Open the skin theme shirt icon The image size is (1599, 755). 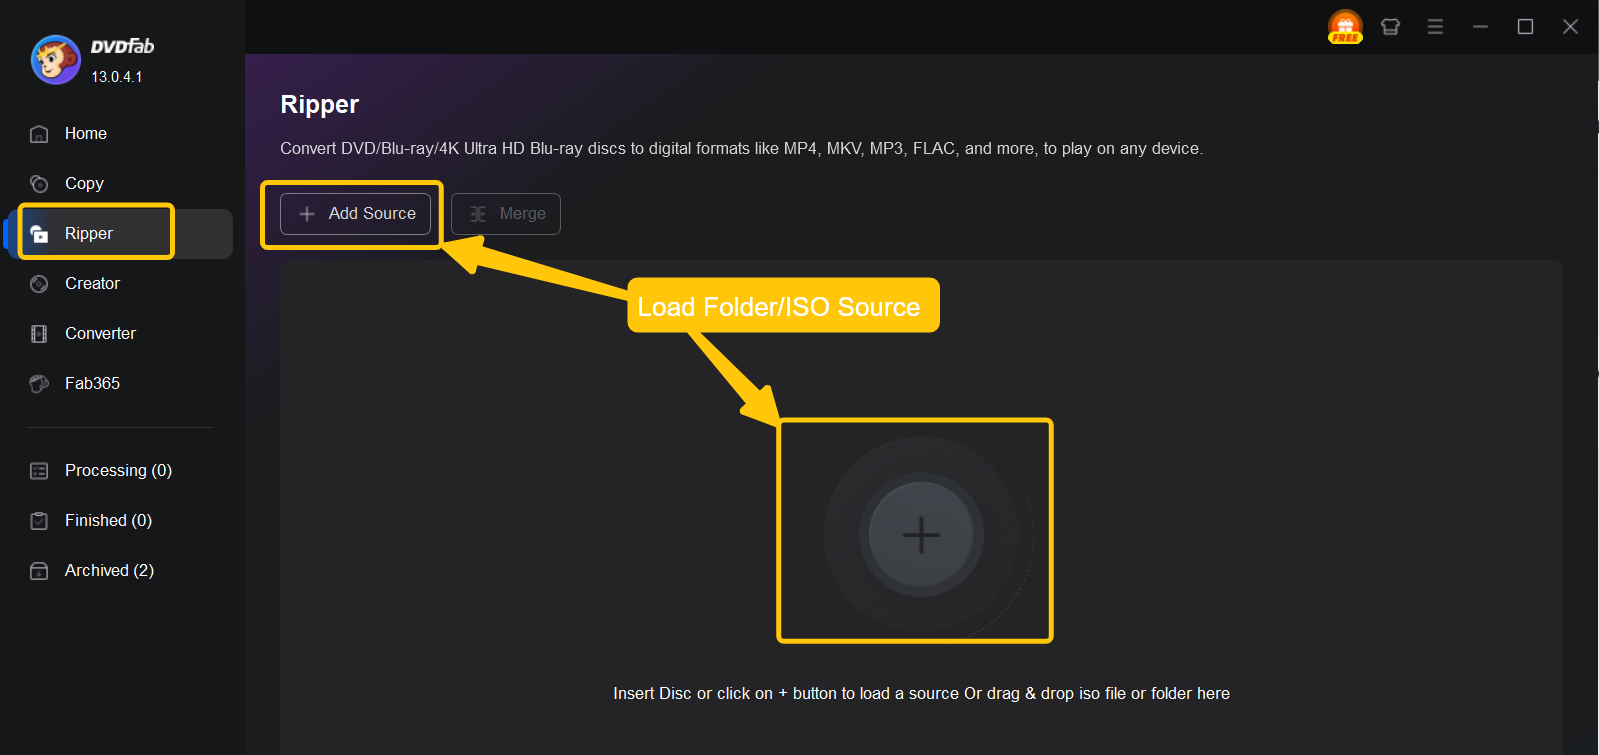click(x=1390, y=27)
